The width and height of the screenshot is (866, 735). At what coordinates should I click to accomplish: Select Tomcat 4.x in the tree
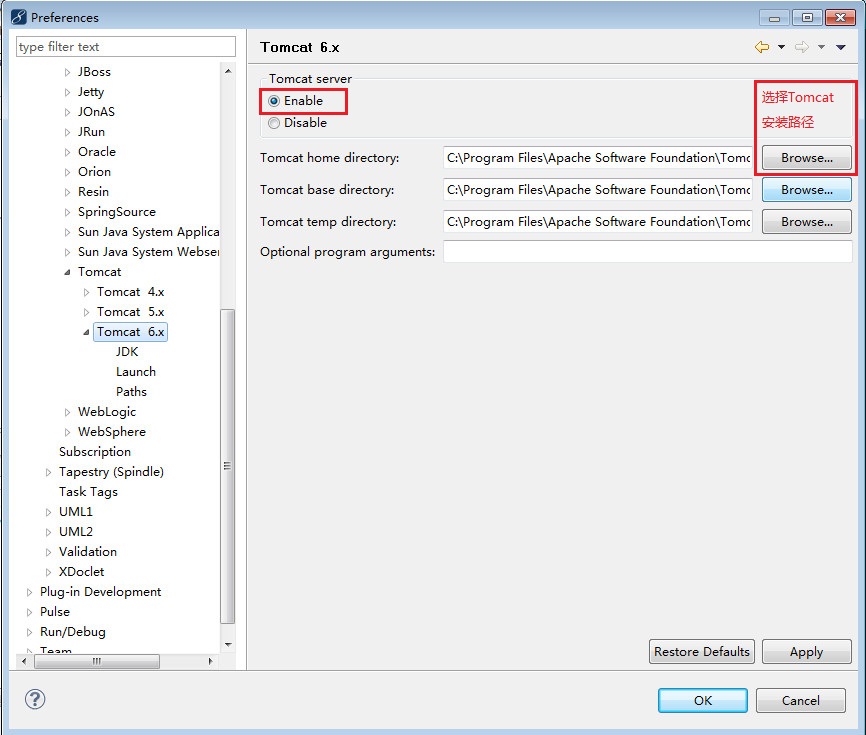click(129, 291)
